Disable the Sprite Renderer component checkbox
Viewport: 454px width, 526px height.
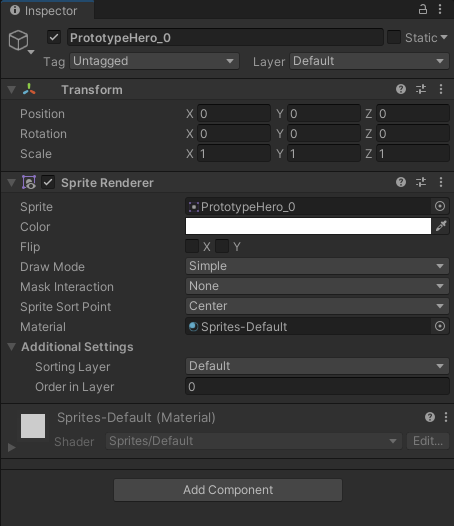click(x=48, y=182)
